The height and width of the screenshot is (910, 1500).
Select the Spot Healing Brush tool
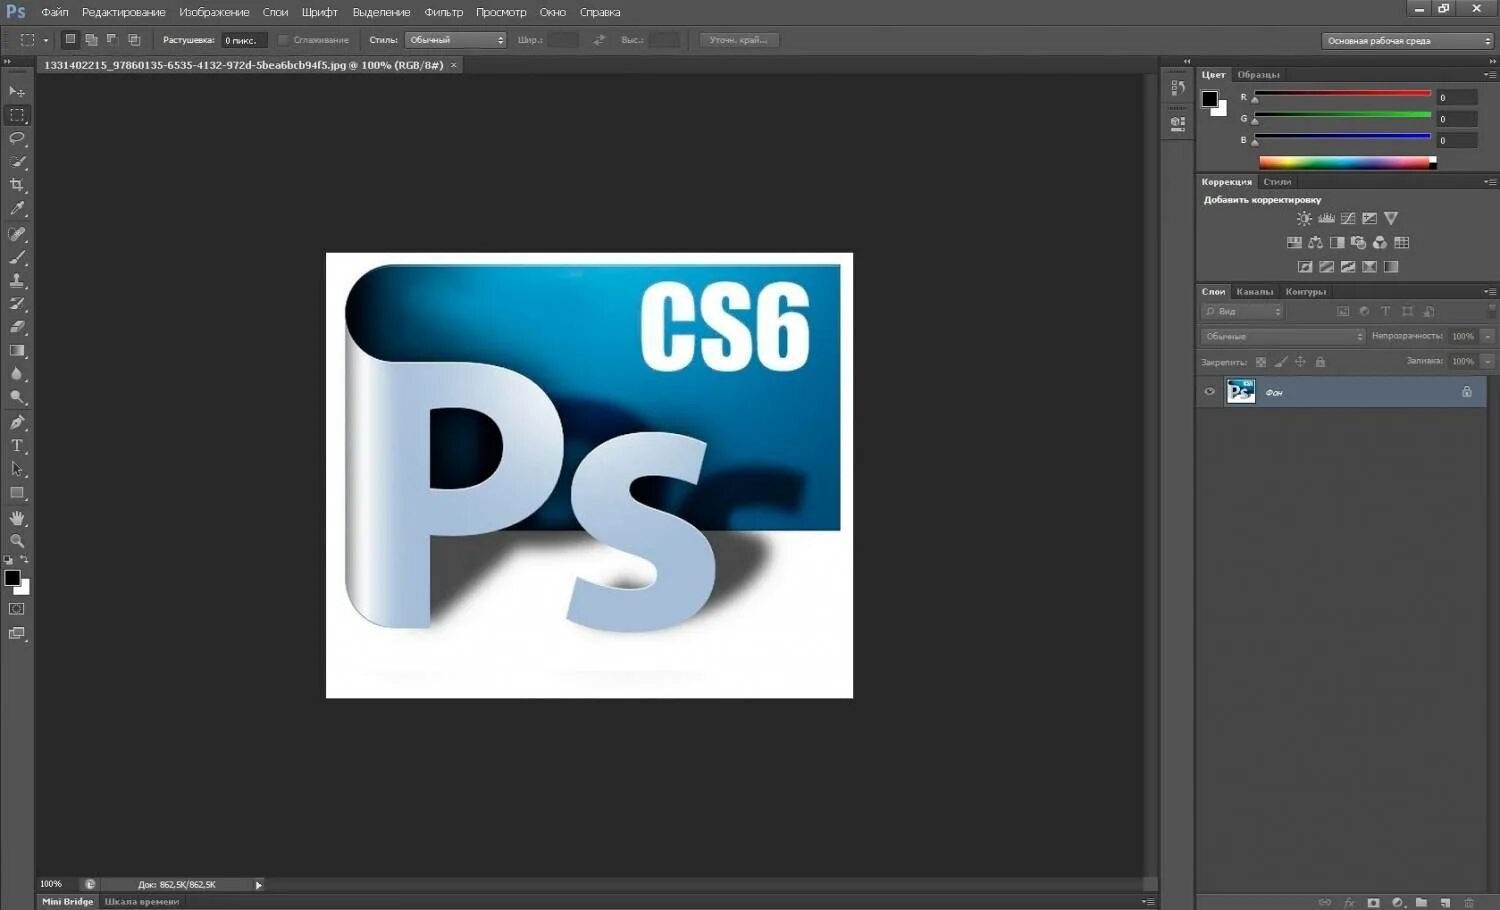tap(17, 234)
